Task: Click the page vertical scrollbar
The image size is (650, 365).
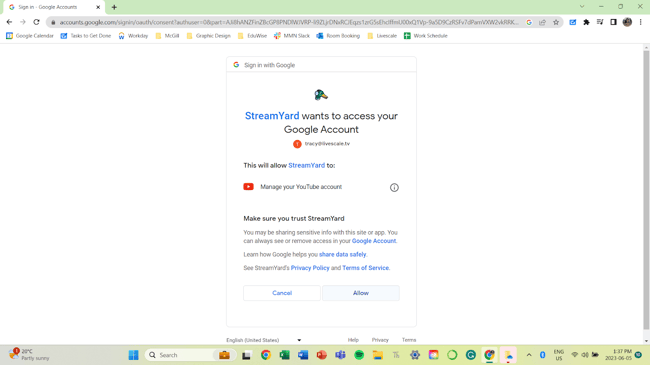Action: pos(646,191)
